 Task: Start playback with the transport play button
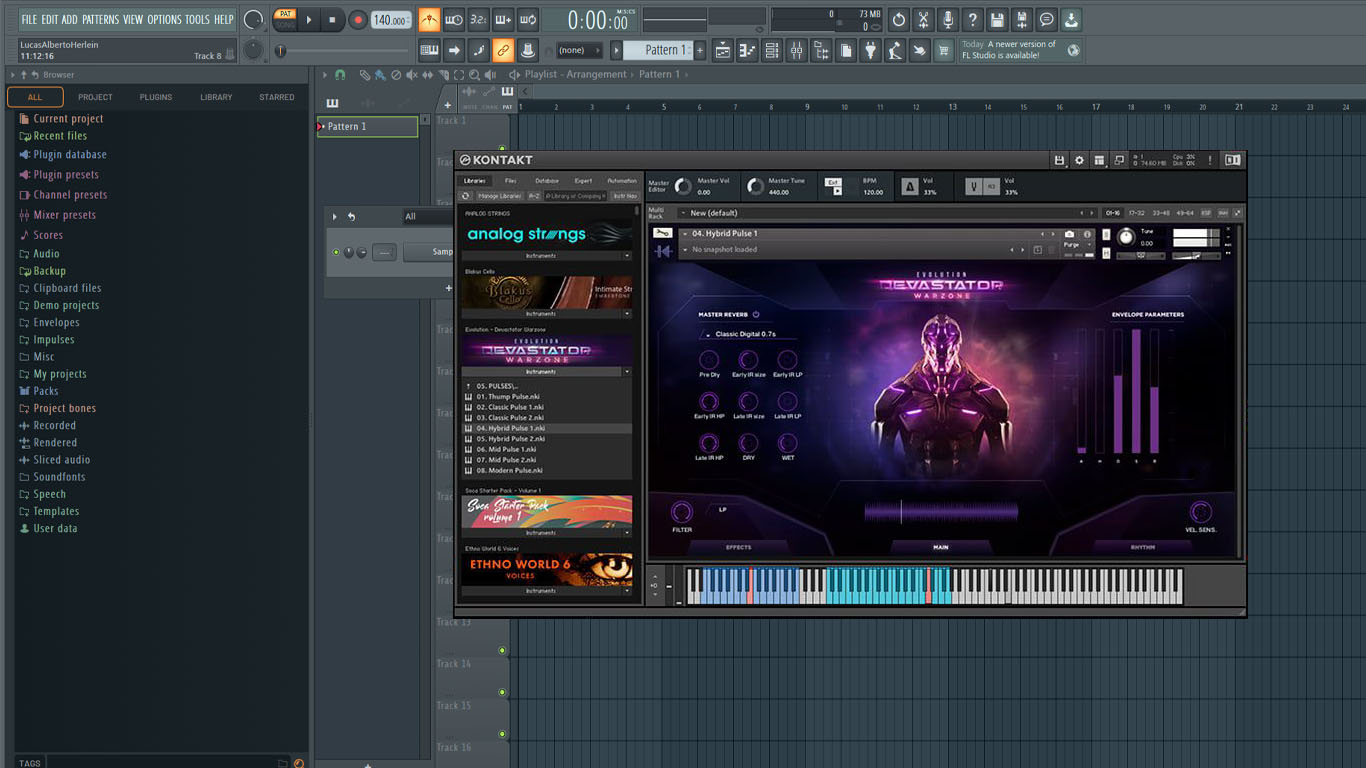[309, 19]
